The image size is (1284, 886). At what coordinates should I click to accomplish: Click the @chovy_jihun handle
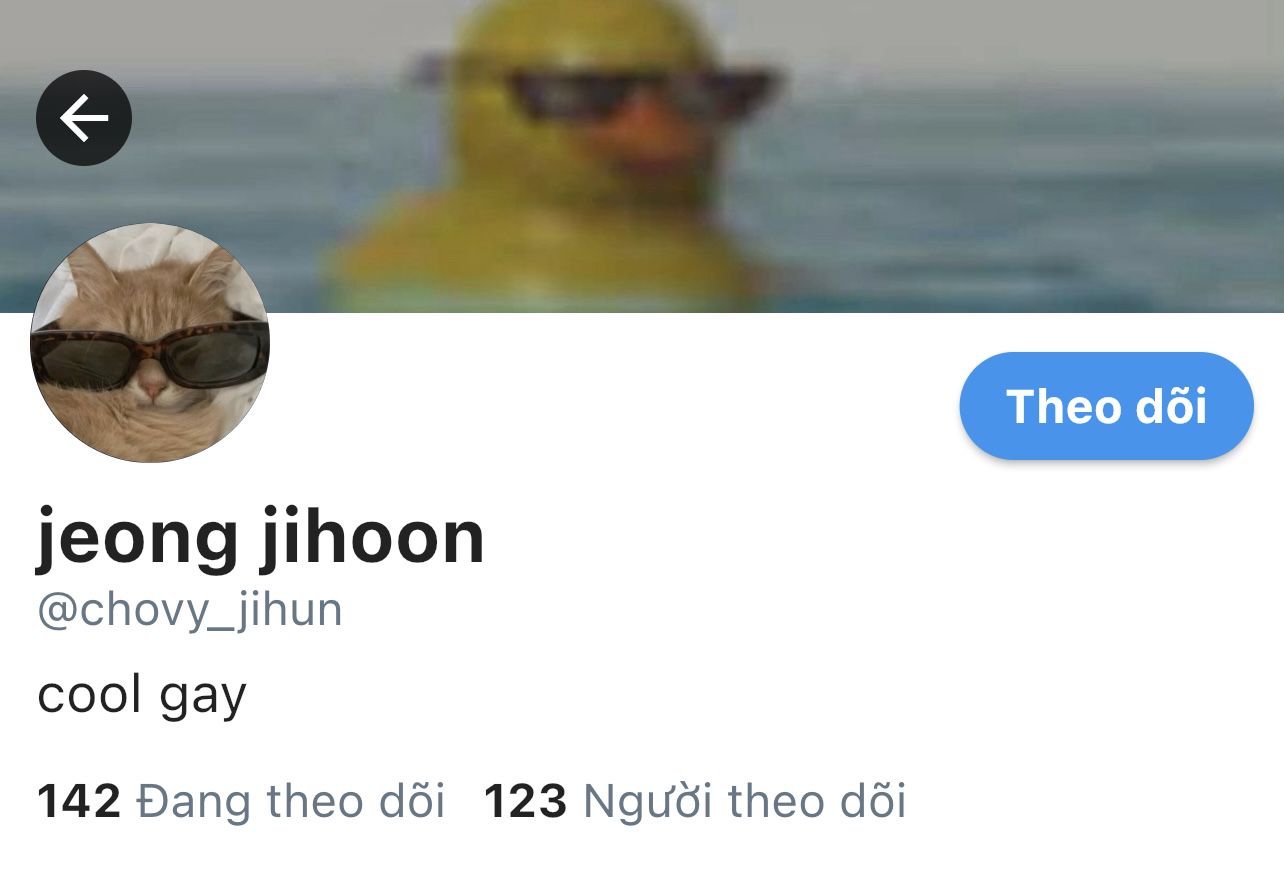190,610
